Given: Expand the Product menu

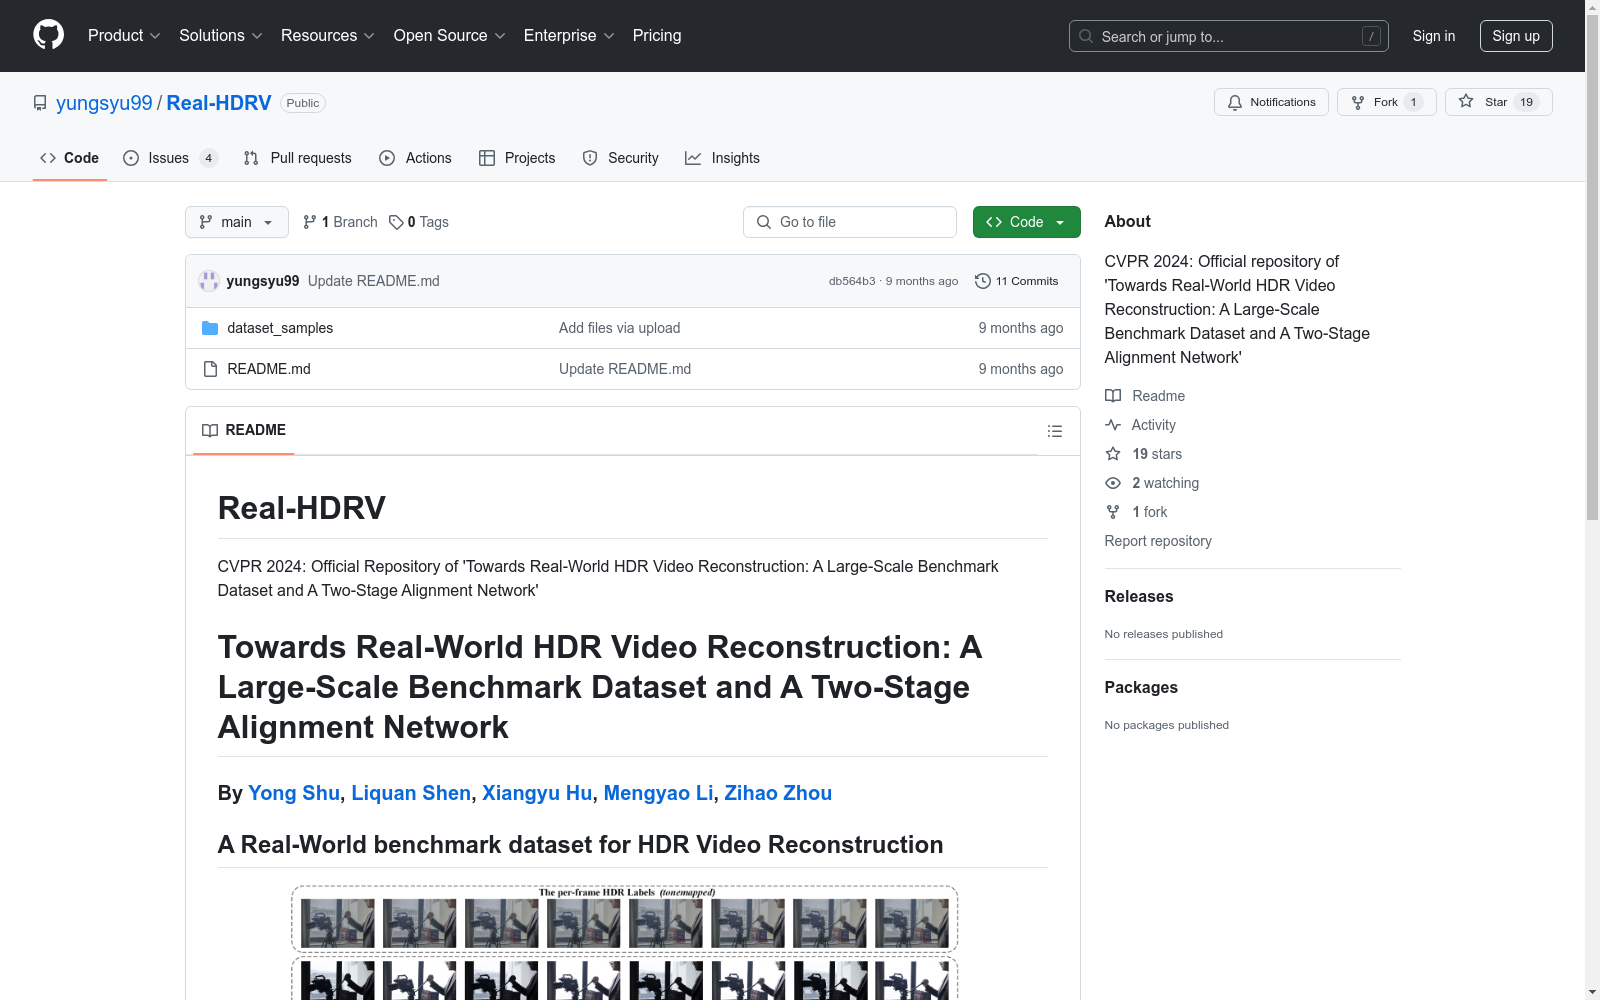Looking at the screenshot, I should (x=124, y=36).
